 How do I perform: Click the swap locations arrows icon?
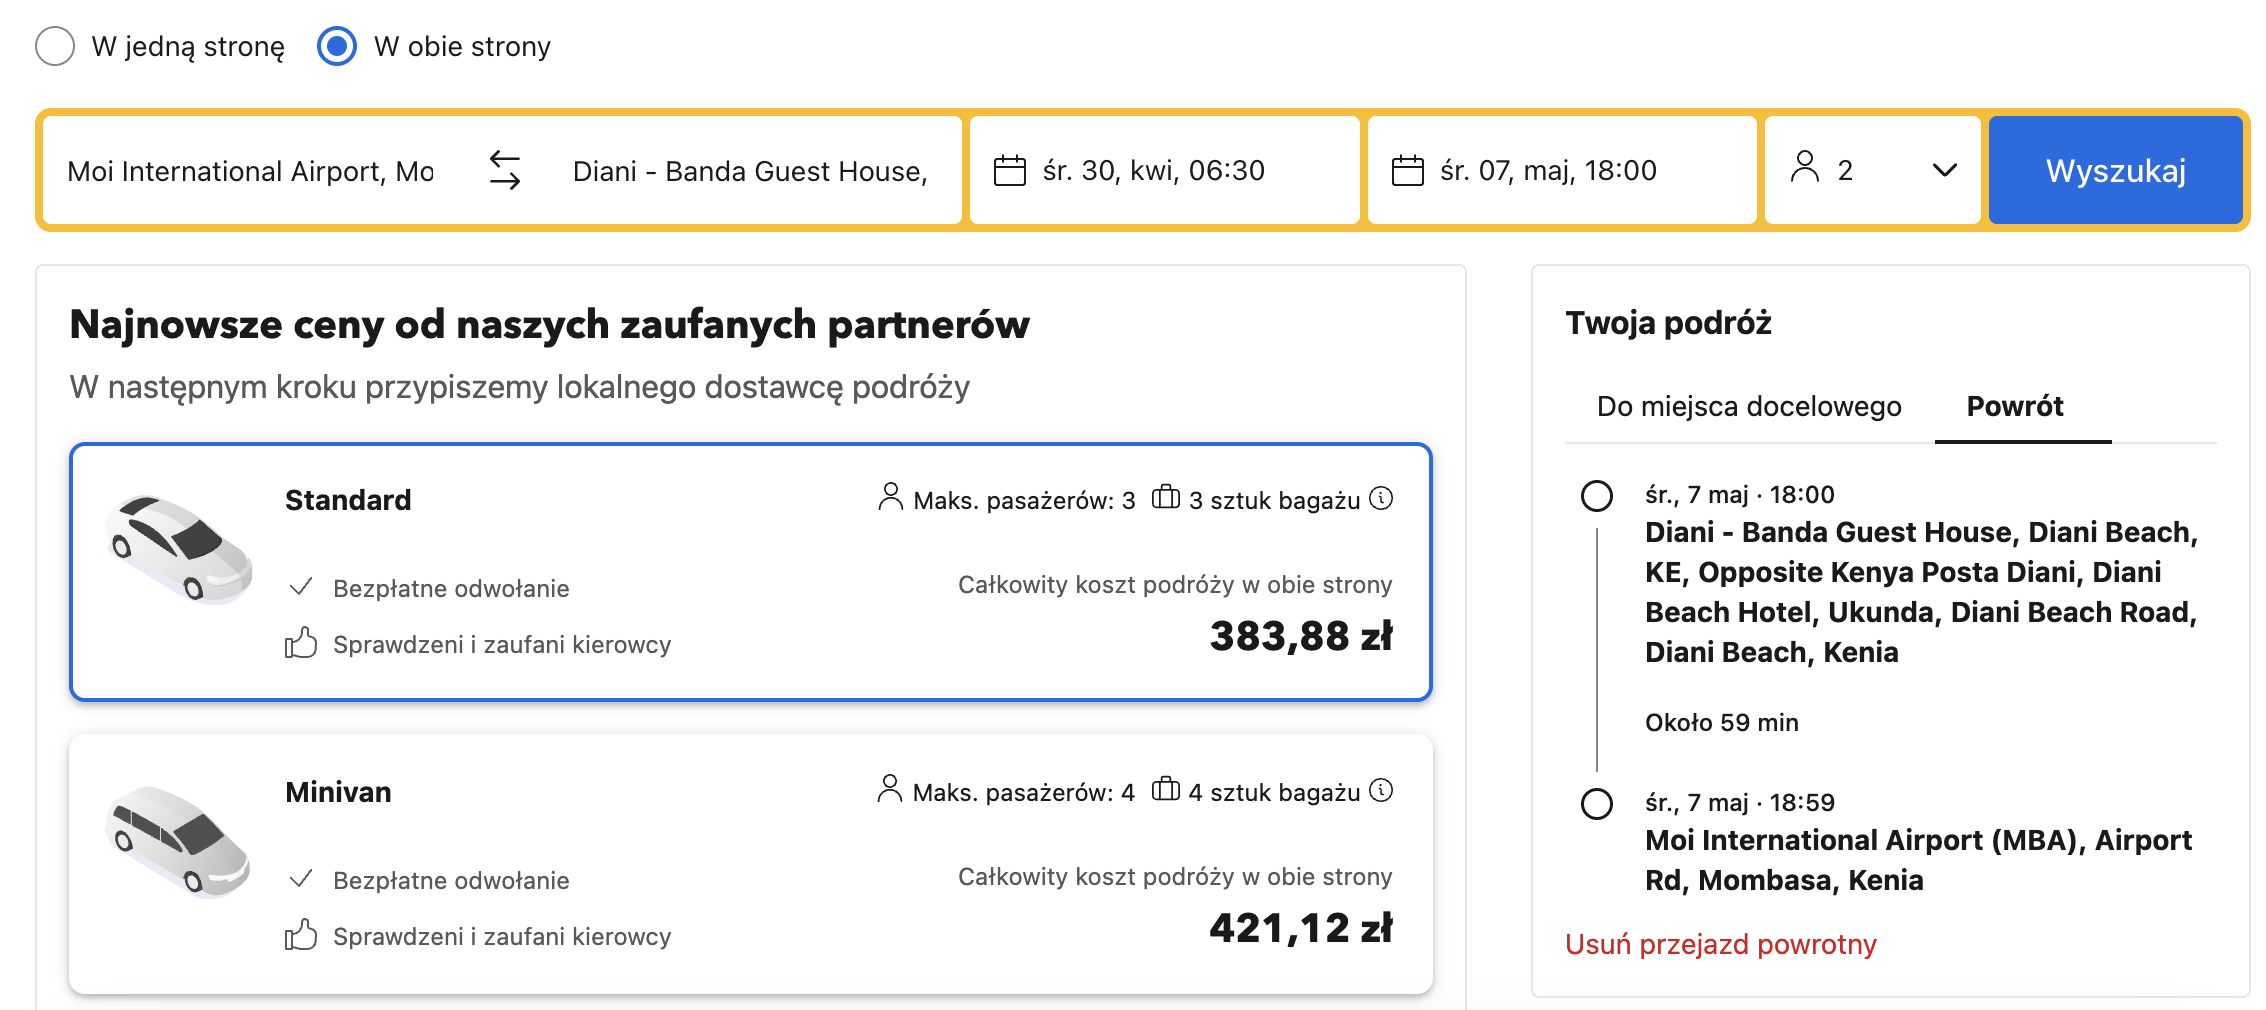click(x=505, y=170)
